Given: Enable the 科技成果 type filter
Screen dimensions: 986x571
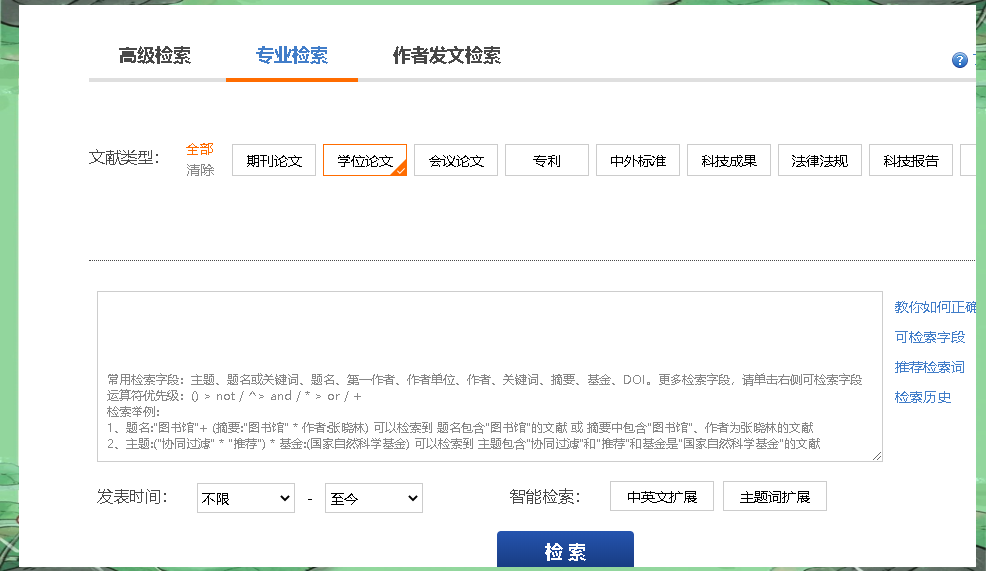Looking at the screenshot, I should (x=729, y=160).
